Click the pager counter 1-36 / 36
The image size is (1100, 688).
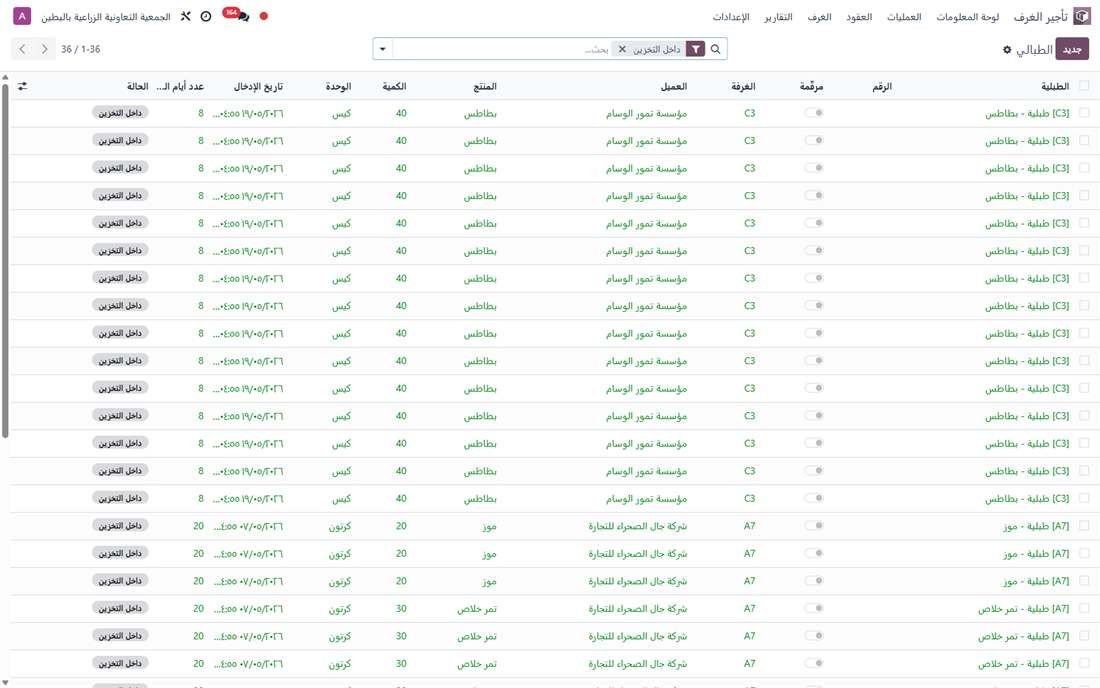tap(81, 49)
